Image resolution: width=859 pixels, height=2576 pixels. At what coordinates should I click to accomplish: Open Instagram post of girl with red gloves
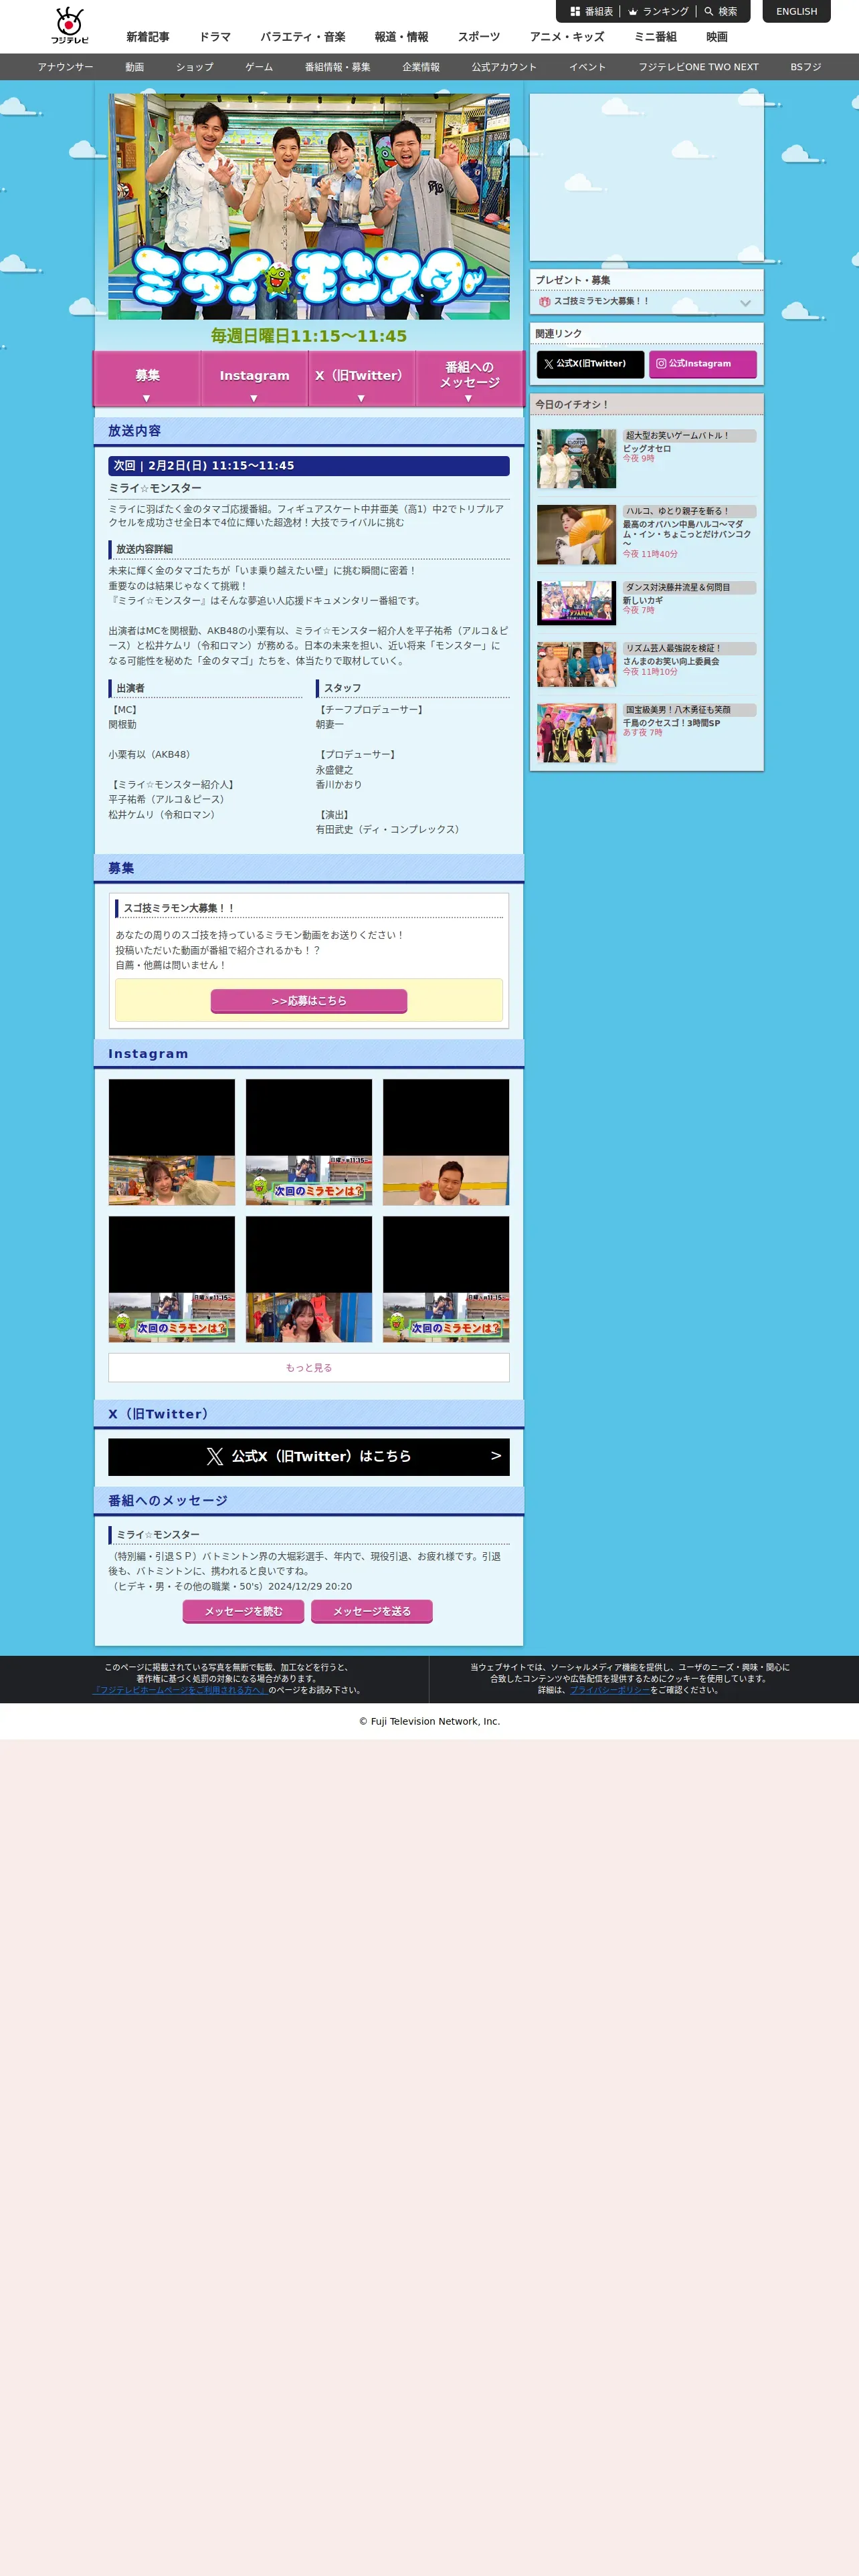tap(309, 1279)
